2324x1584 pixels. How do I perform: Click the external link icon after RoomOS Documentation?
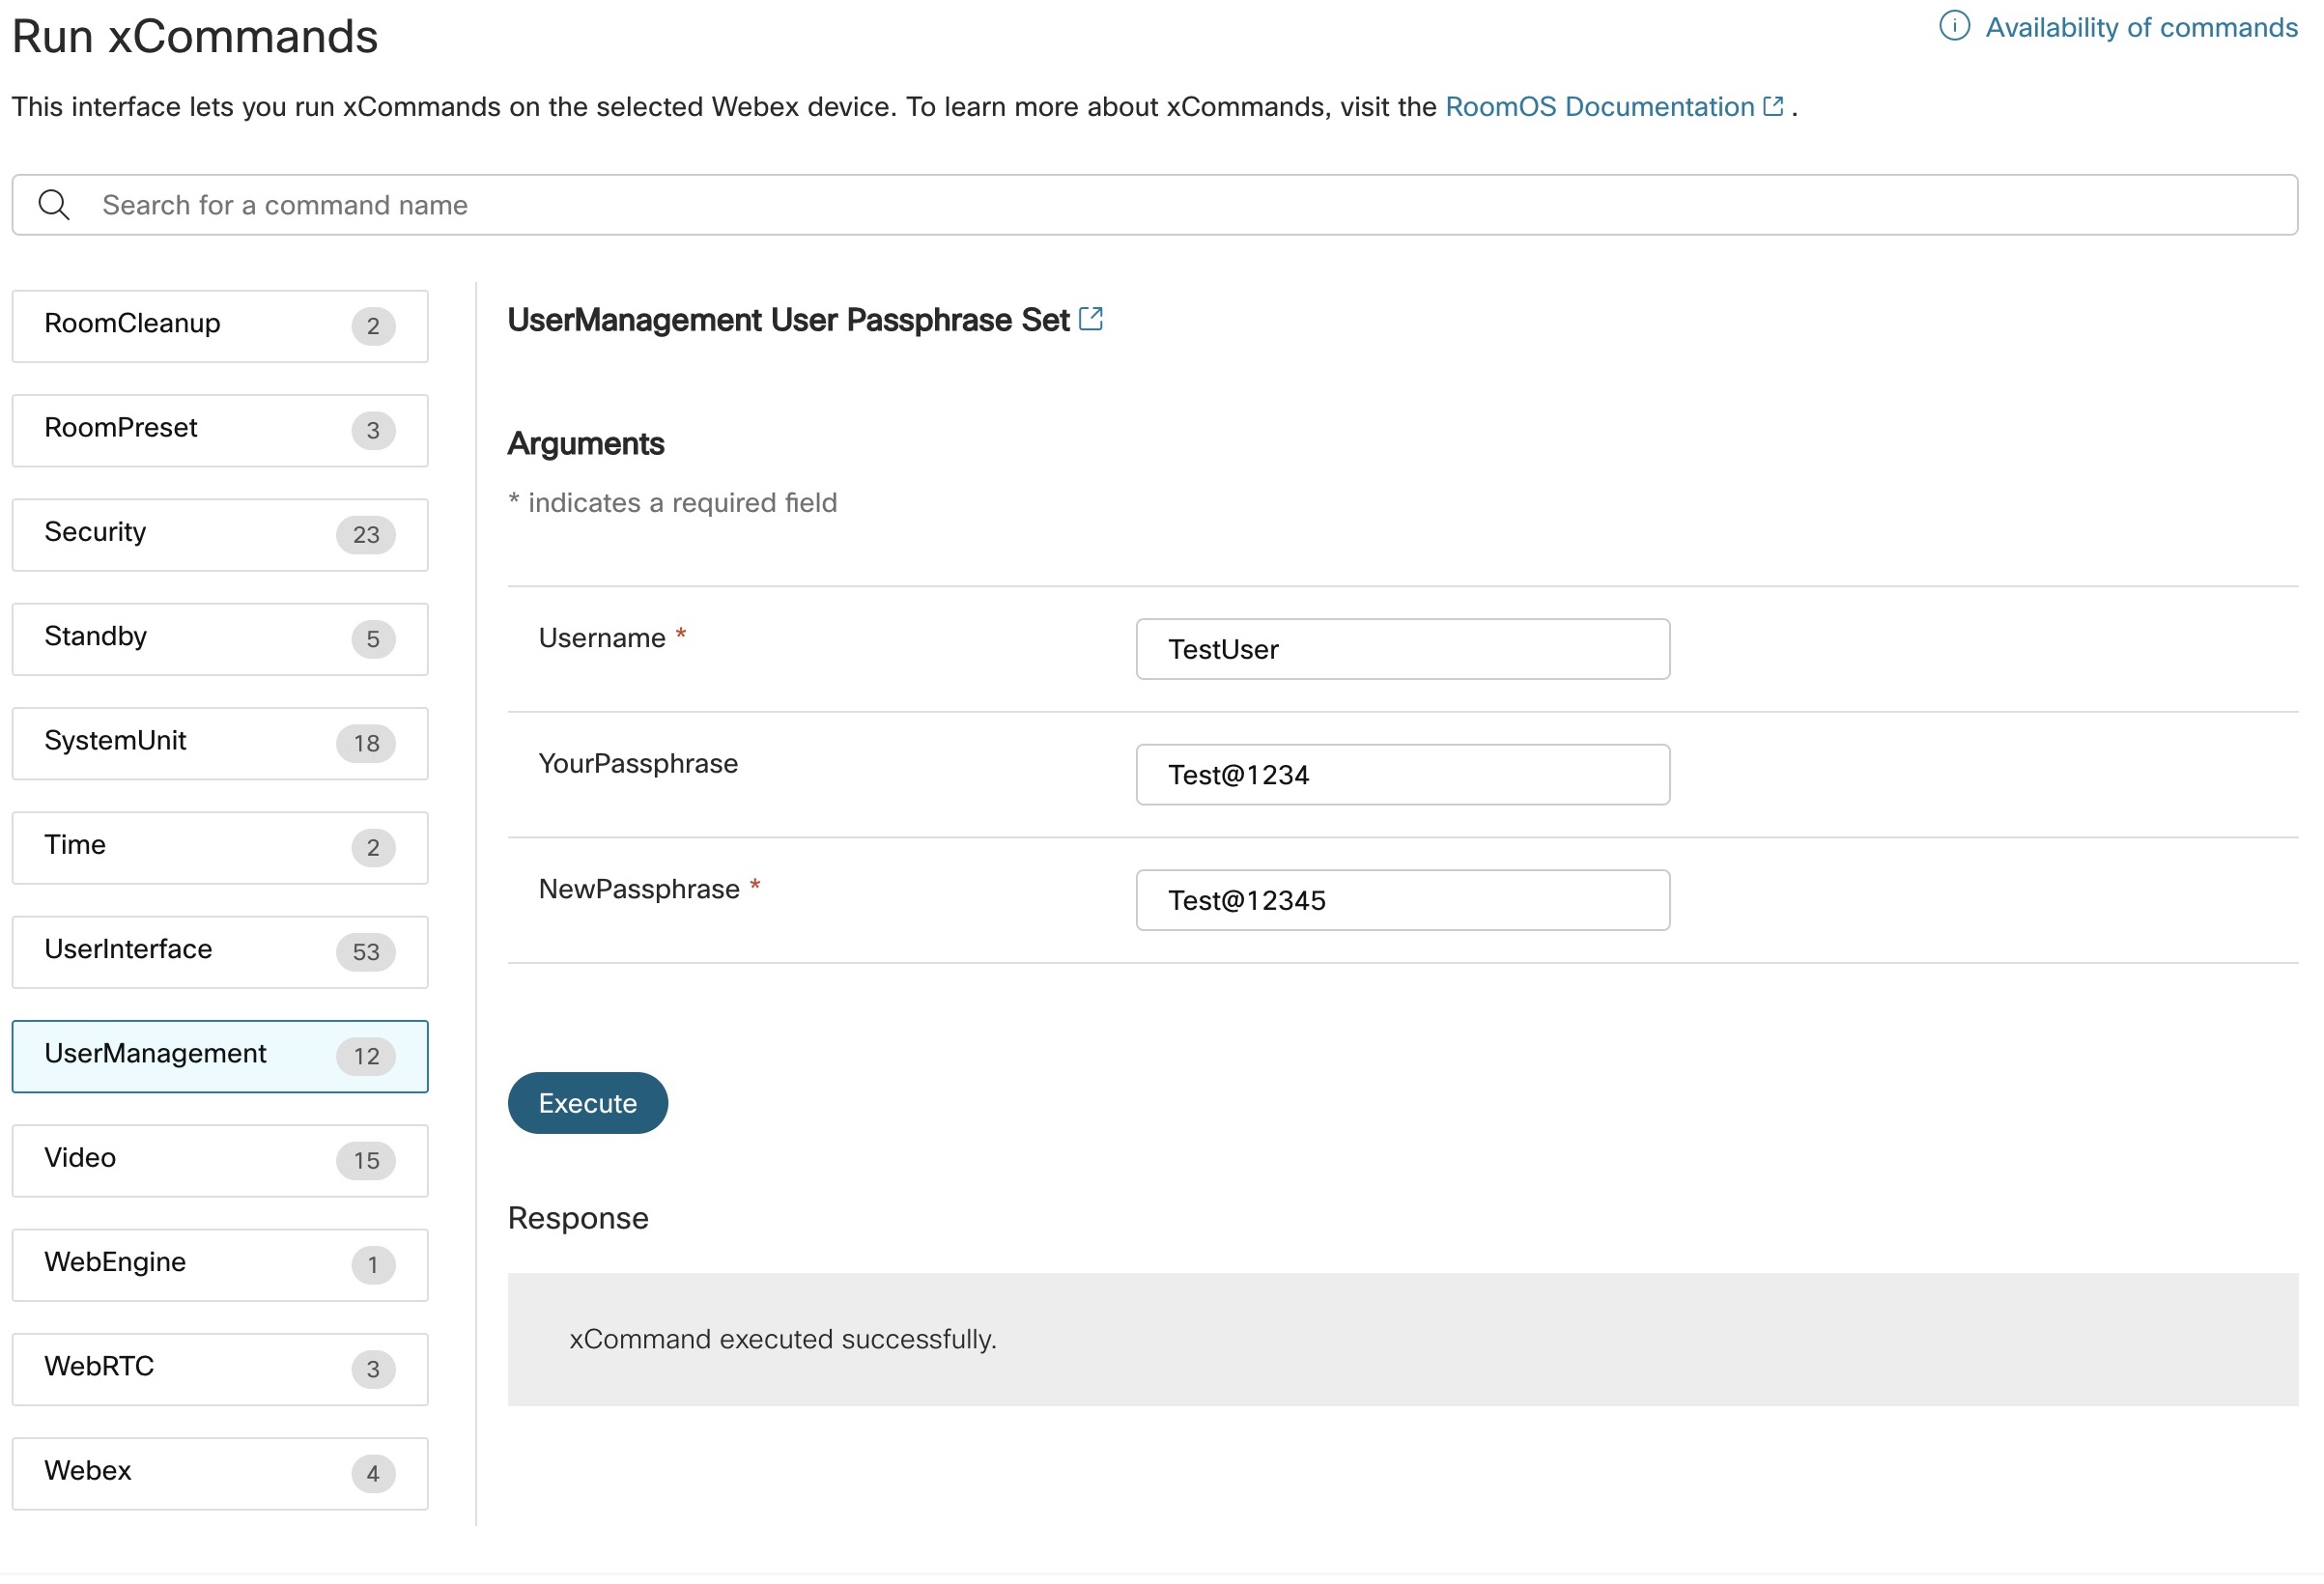coord(1773,107)
